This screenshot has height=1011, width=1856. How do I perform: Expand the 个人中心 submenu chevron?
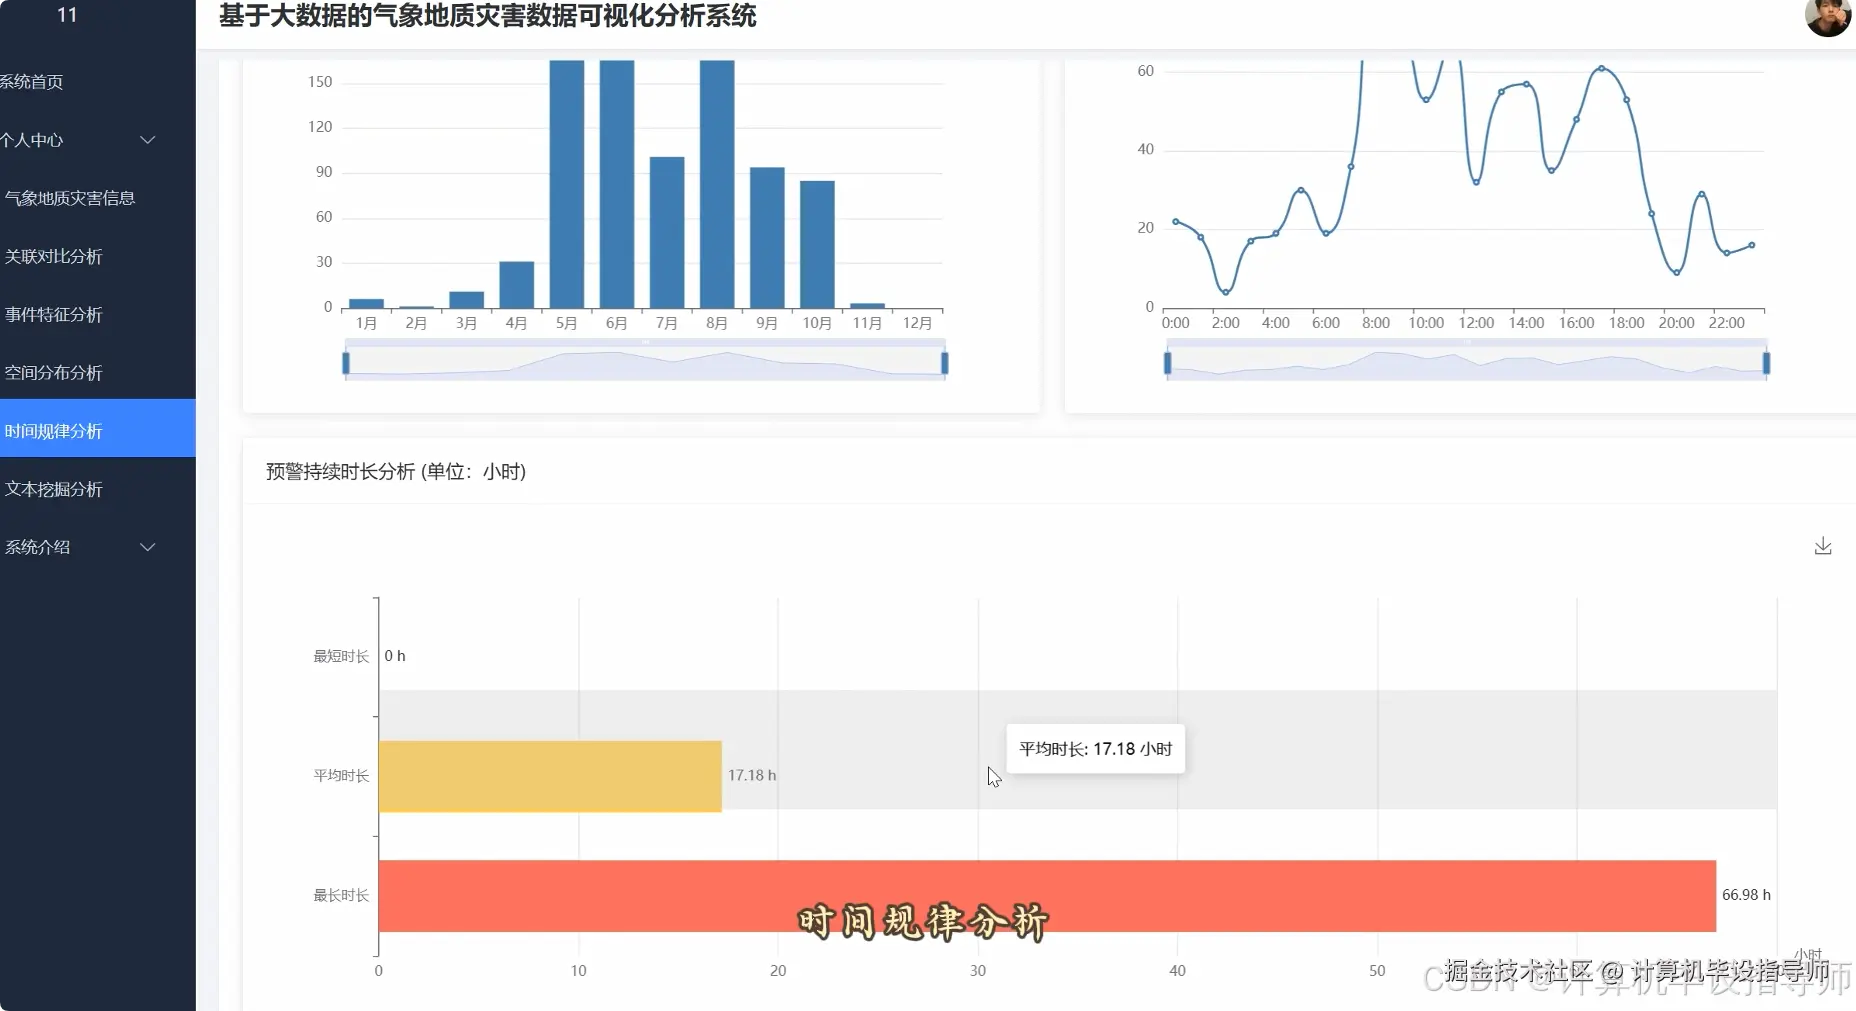tap(148, 140)
